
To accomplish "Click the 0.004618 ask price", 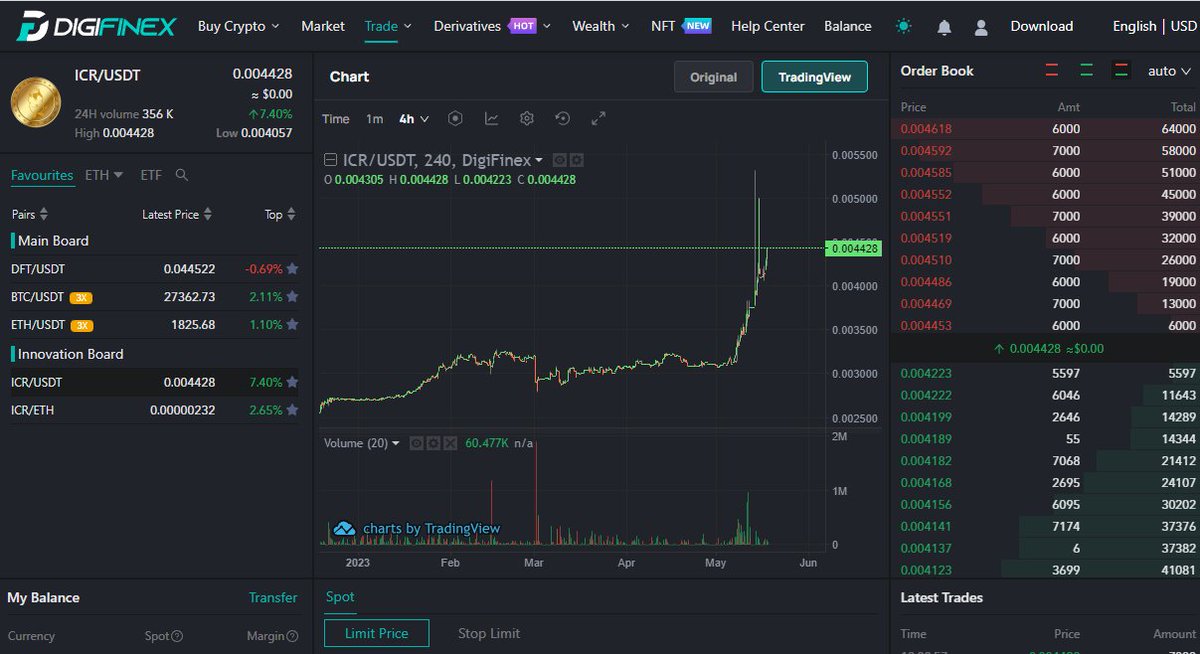I will pos(926,129).
